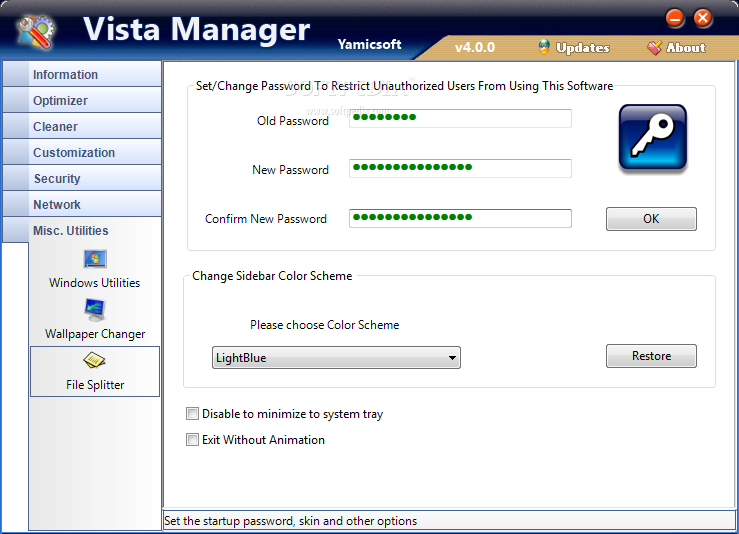Check for Updates in header
739x534 pixels.
tap(574, 47)
